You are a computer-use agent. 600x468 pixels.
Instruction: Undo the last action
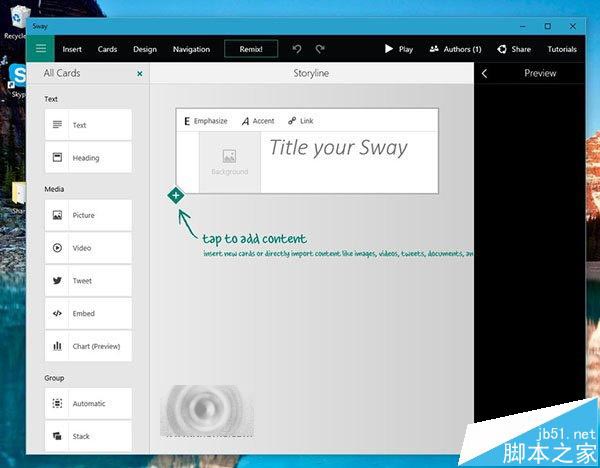pyautogui.click(x=297, y=49)
